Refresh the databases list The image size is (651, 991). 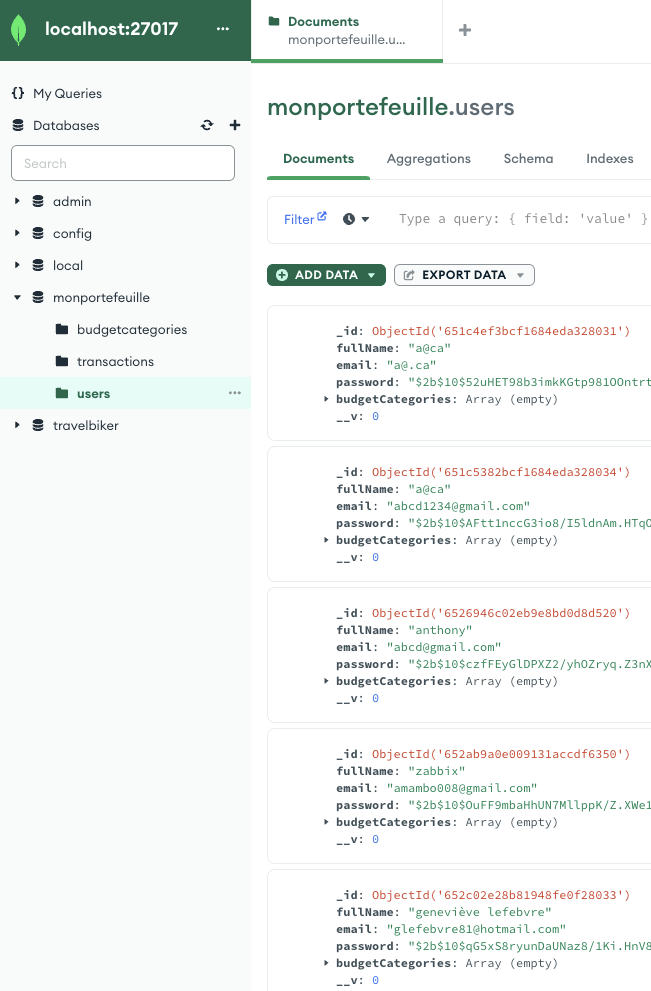pos(207,125)
